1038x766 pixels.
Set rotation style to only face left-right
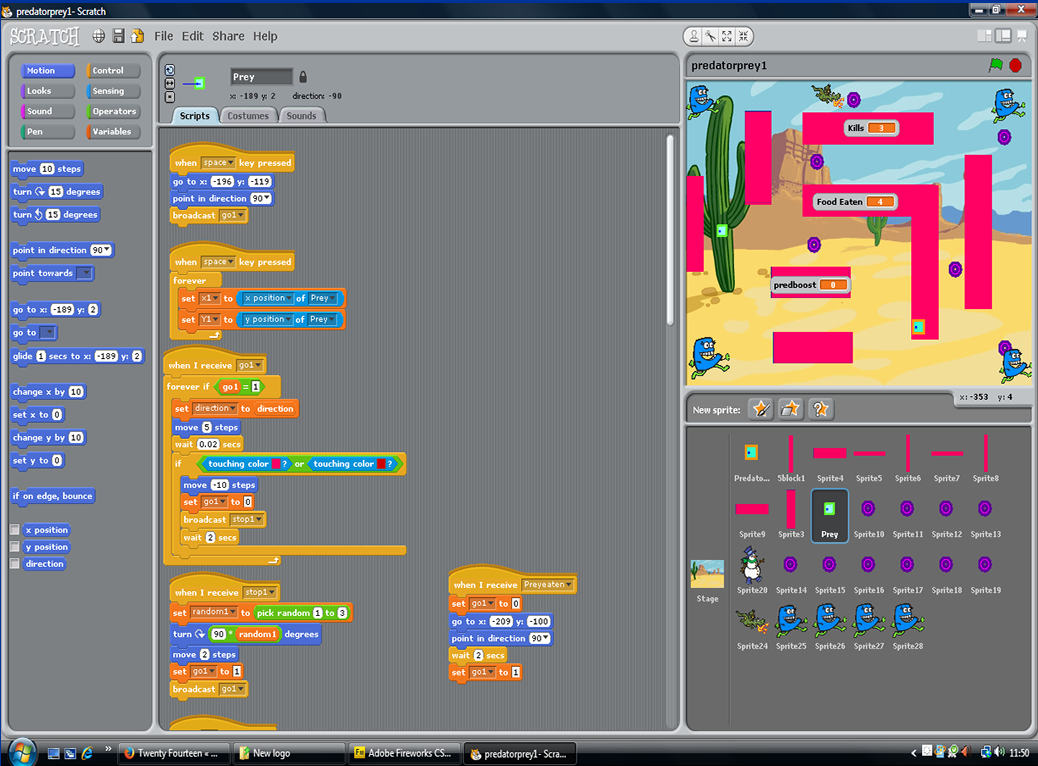click(x=170, y=83)
